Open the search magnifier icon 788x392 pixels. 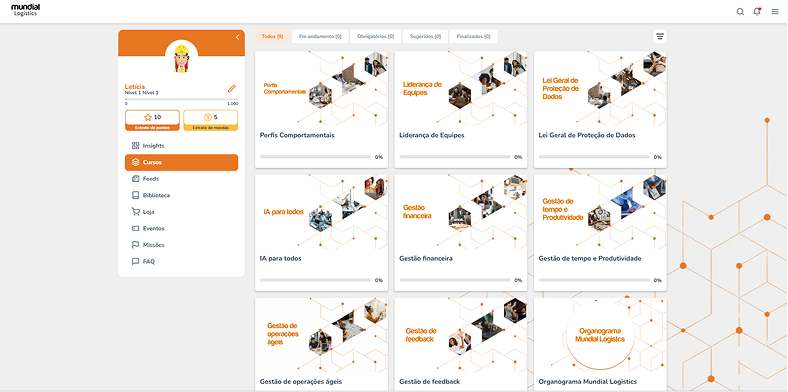[x=740, y=12]
